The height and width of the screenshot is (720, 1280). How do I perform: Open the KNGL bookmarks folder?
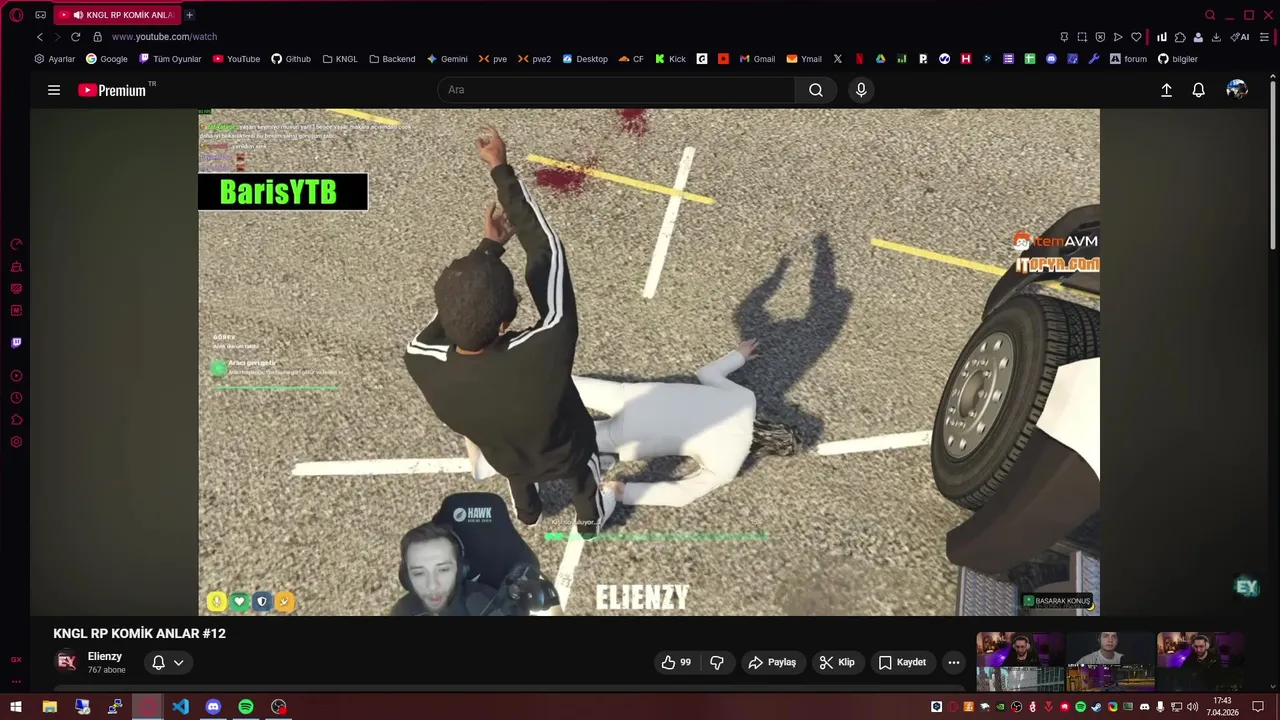click(340, 59)
